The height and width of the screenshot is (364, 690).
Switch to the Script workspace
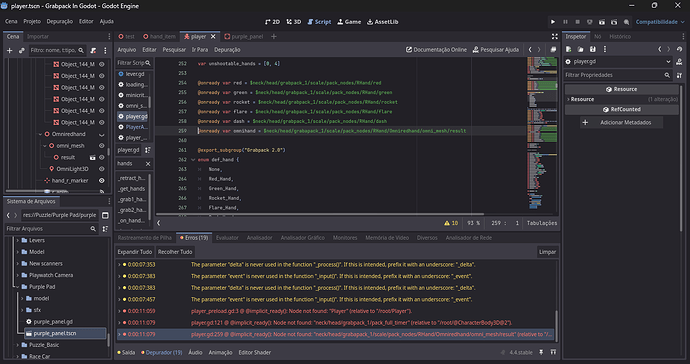click(x=319, y=22)
